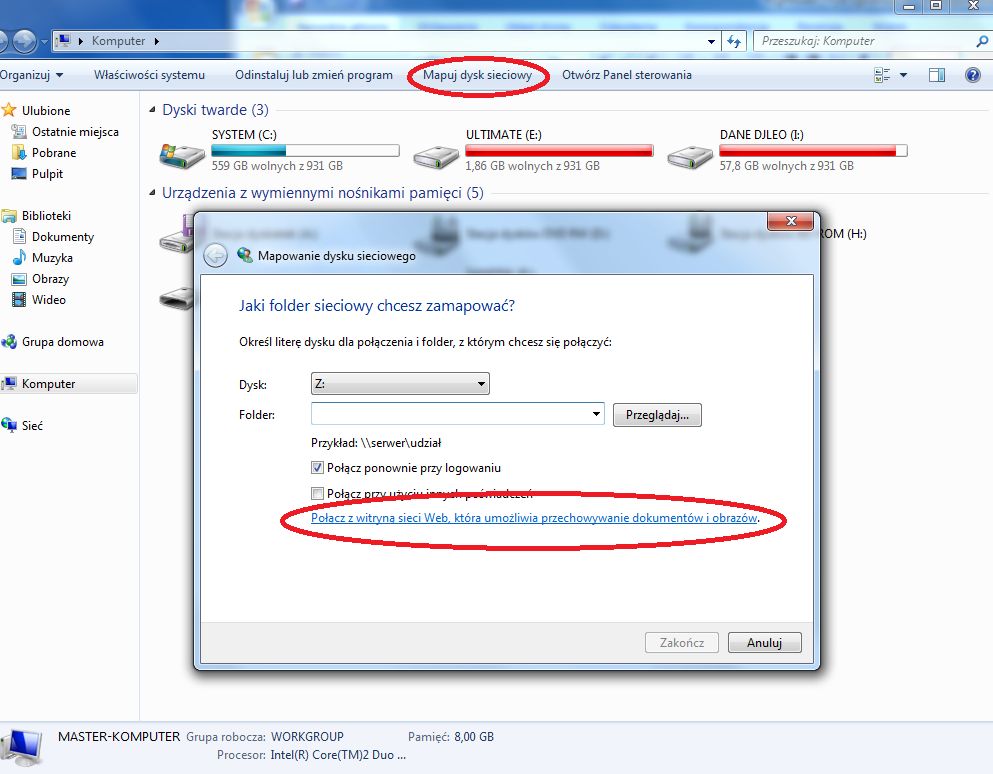Click the help question mark icon

973,75
